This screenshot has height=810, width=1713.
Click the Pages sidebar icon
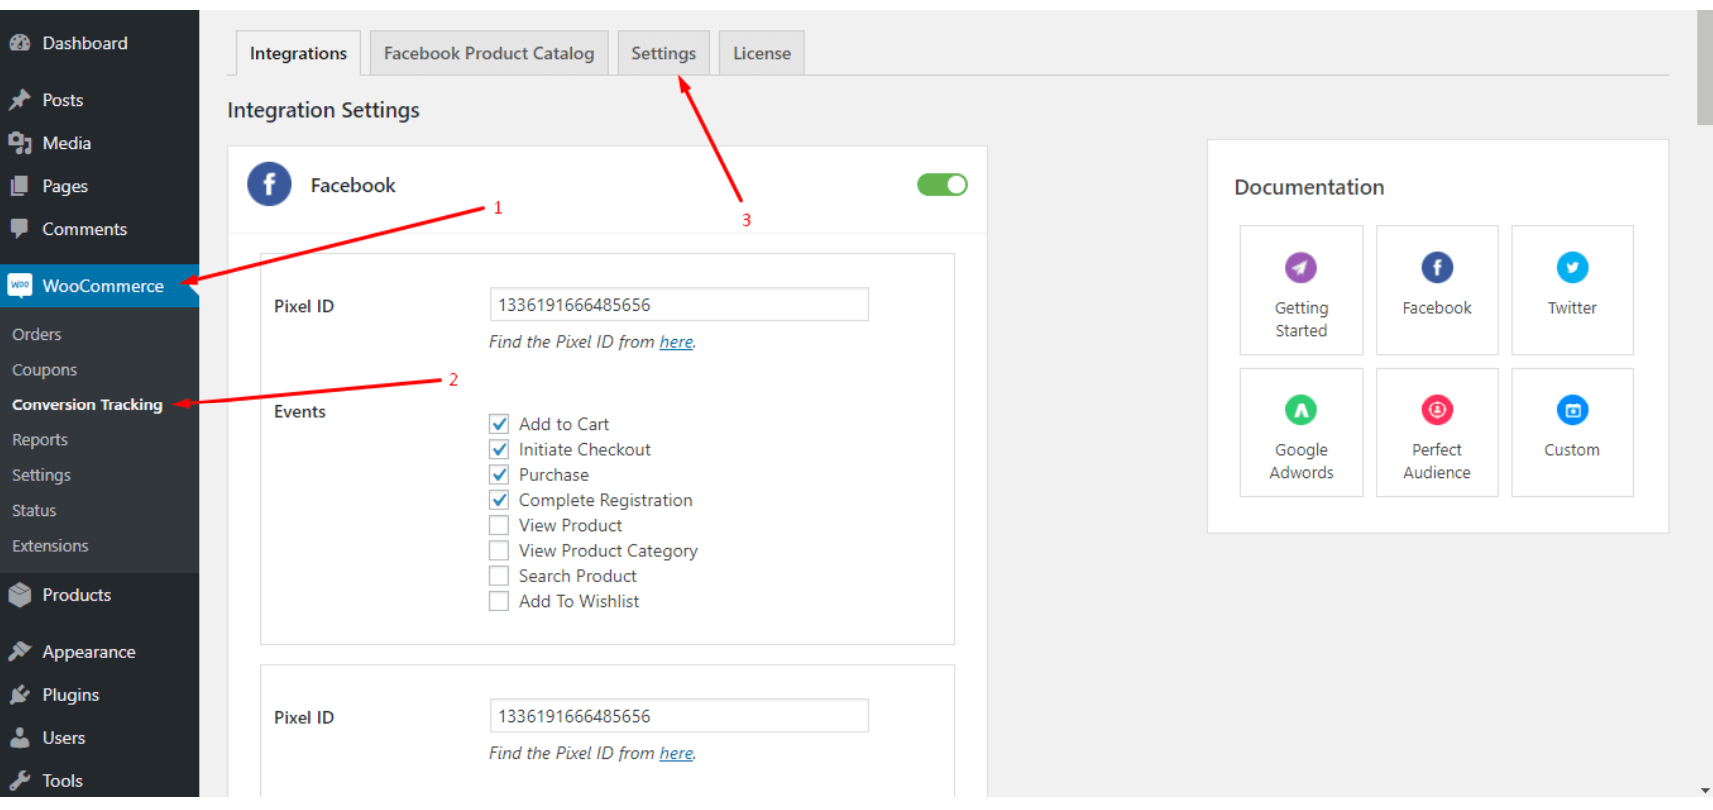coord(20,186)
